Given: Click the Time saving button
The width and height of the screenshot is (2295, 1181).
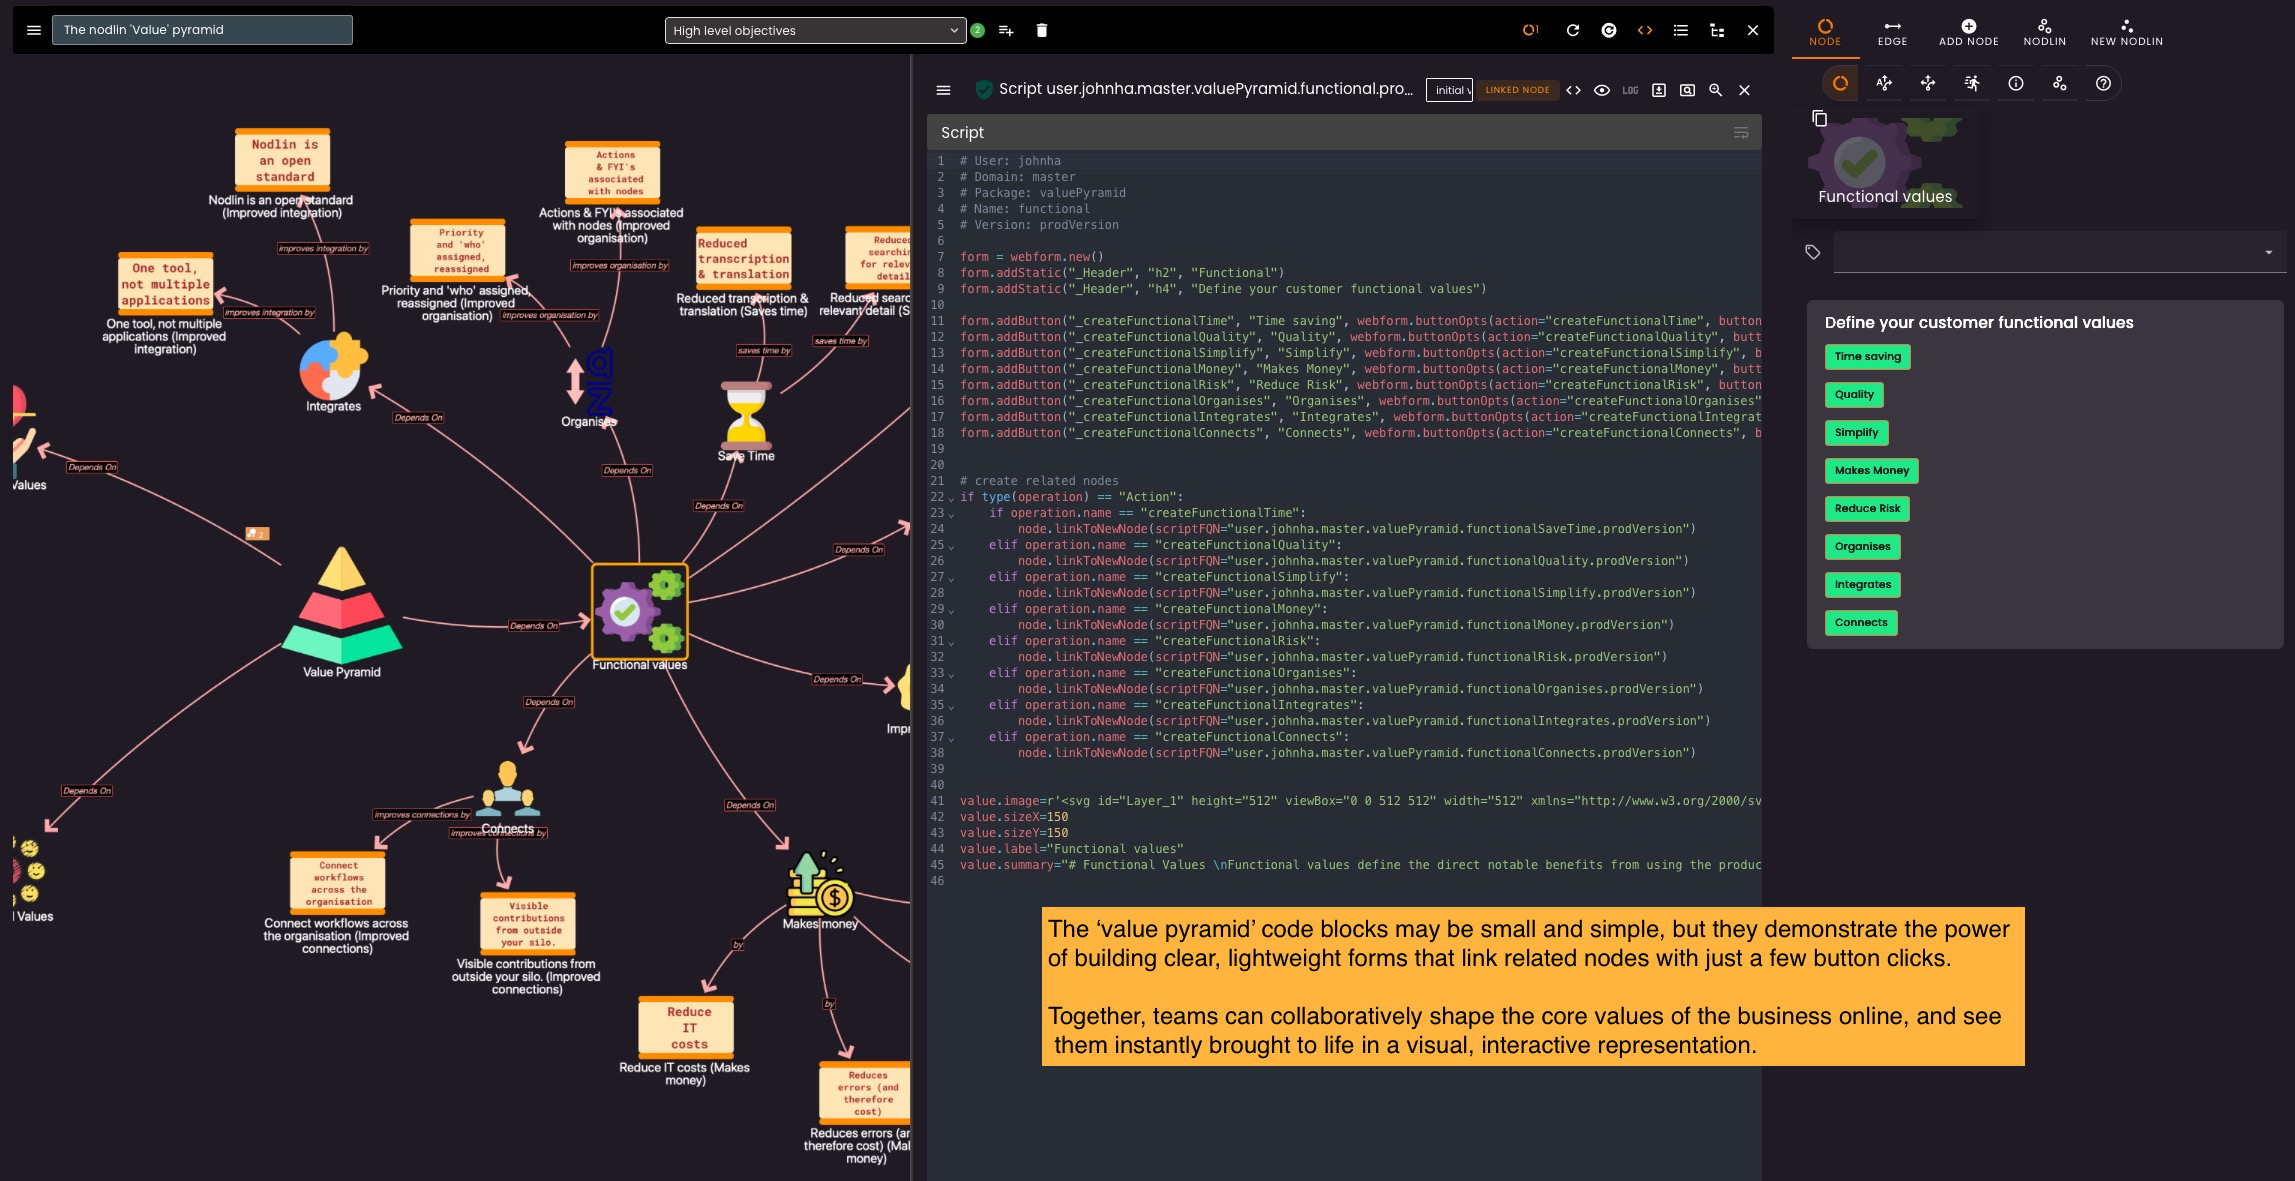Looking at the screenshot, I should [x=1867, y=357].
